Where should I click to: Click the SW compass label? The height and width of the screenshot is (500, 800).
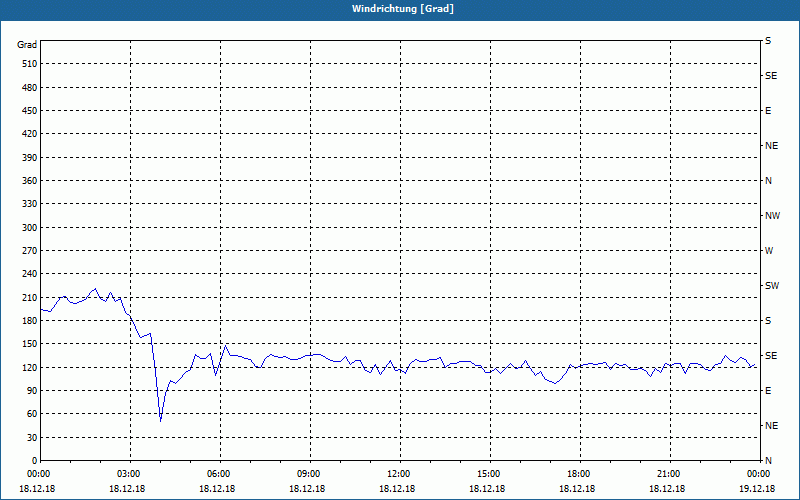pos(772,286)
